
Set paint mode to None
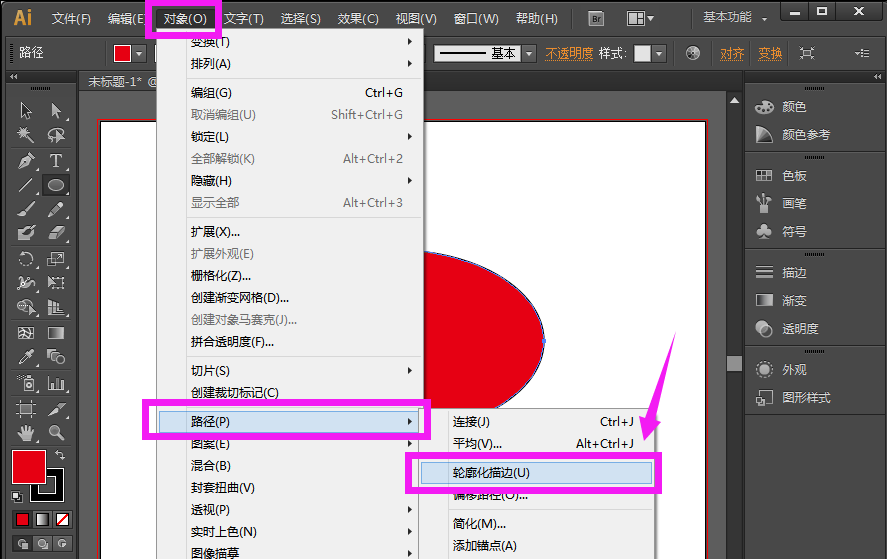pos(63,519)
